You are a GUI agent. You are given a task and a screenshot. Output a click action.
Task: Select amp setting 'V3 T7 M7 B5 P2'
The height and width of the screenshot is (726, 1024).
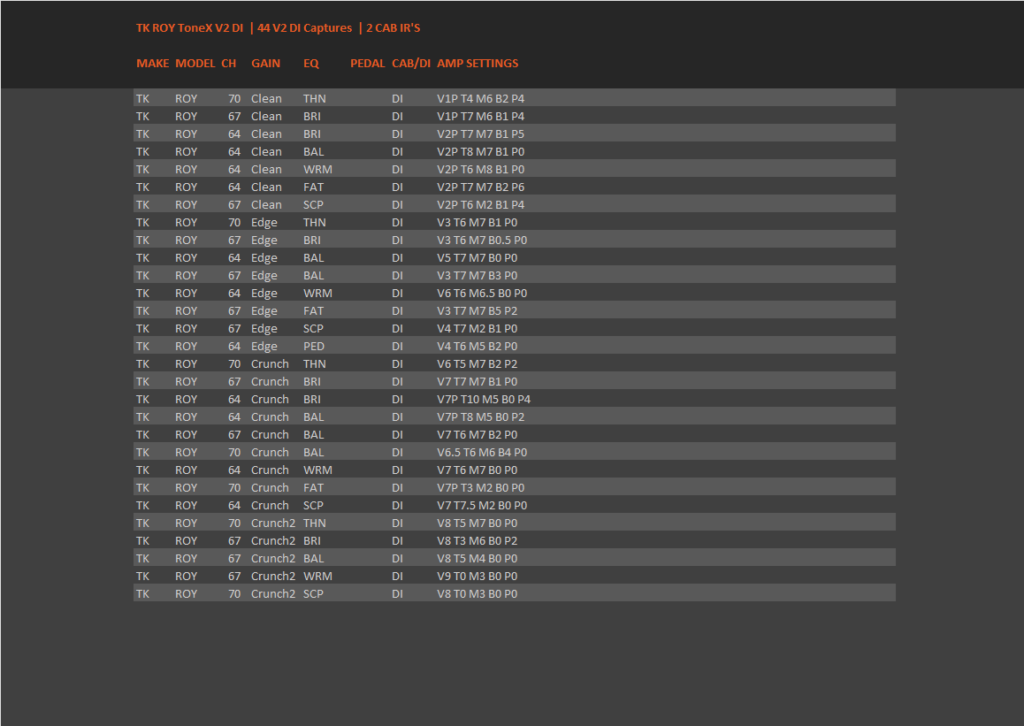click(x=477, y=311)
